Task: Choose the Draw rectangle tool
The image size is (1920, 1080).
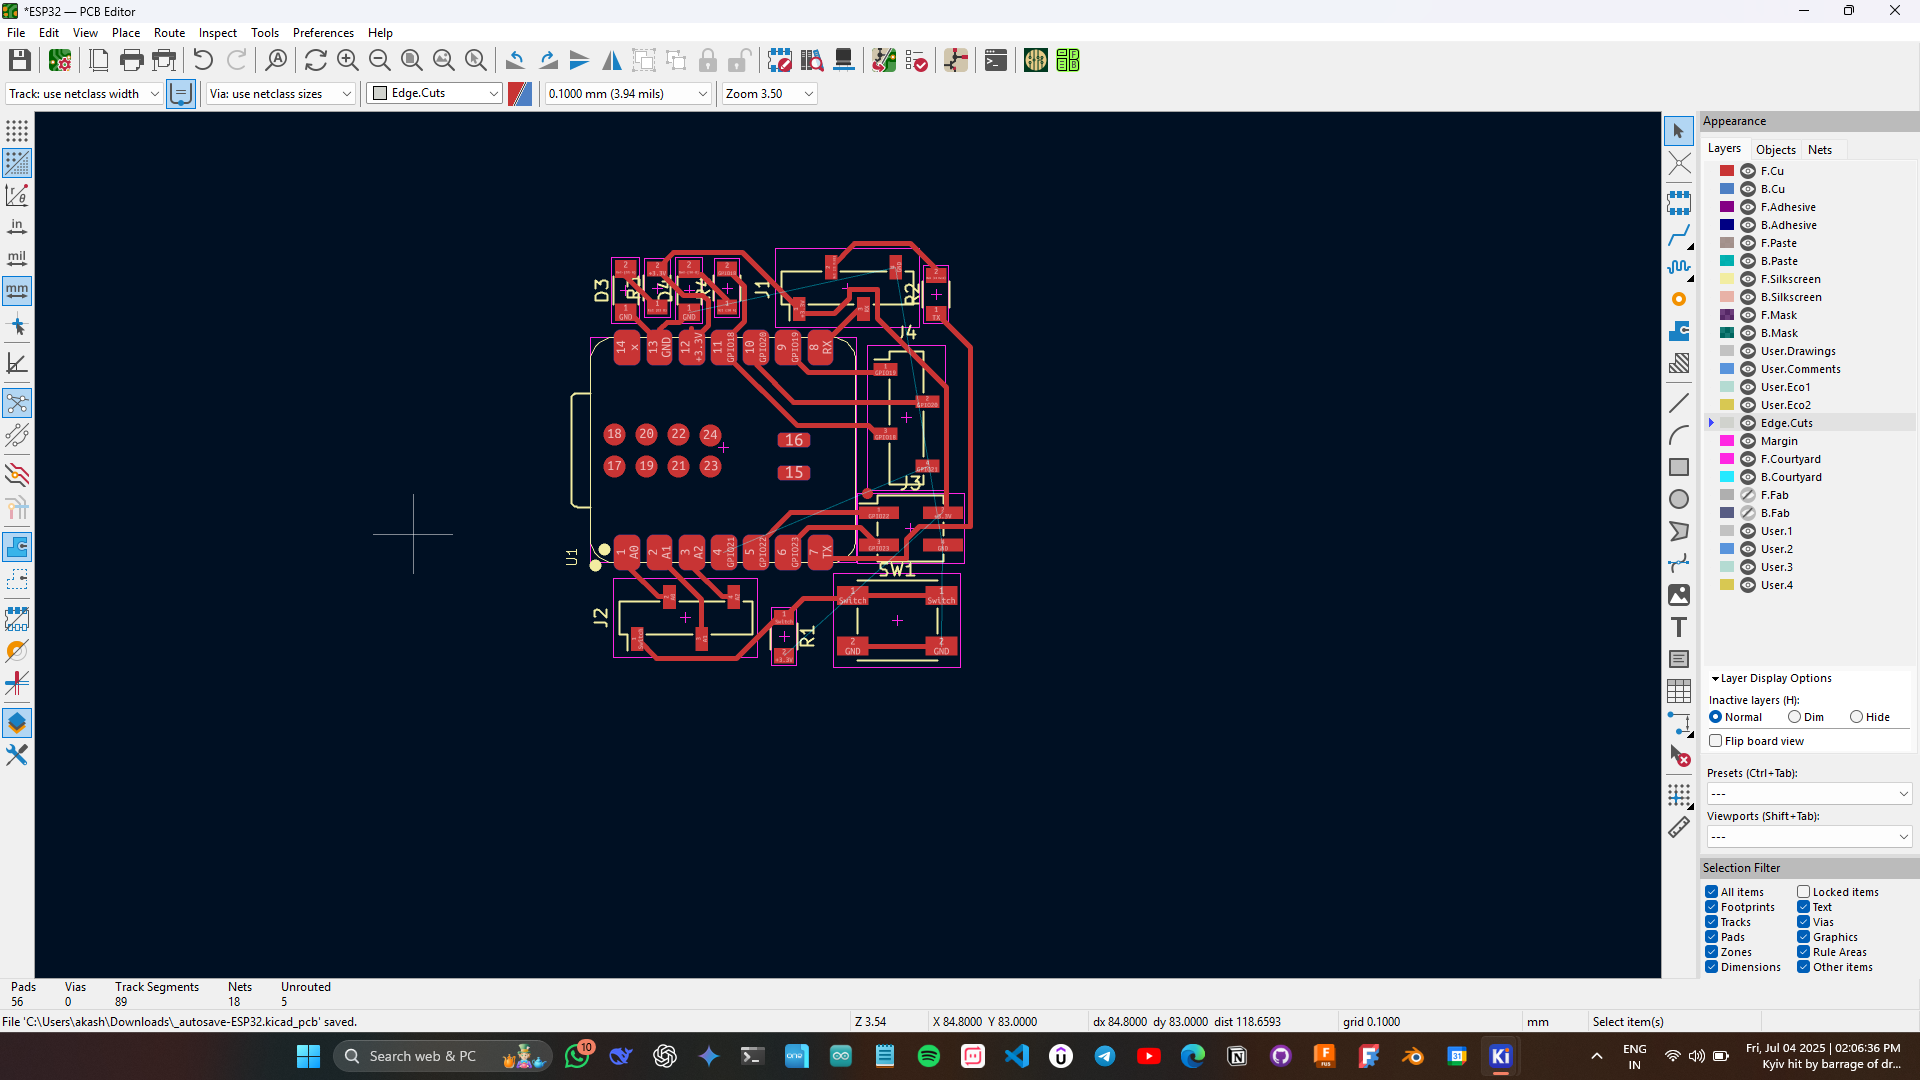Action: click(x=1679, y=467)
